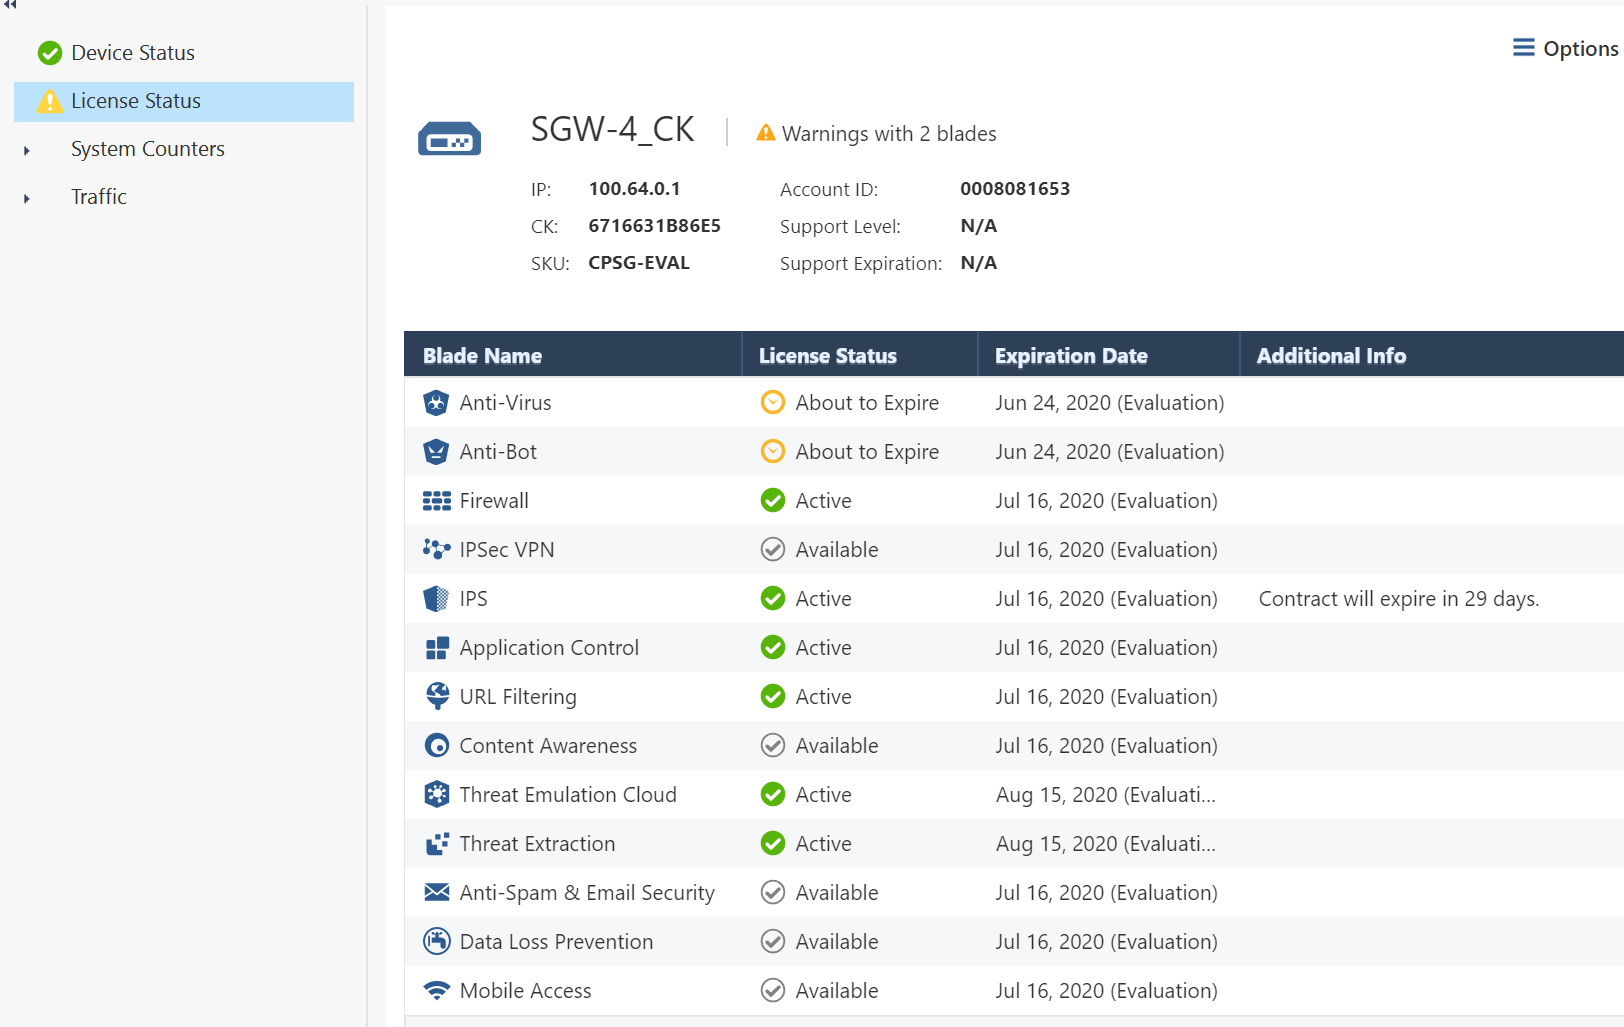Click the Threat Emulation Cloud blade icon

coord(436,794)
